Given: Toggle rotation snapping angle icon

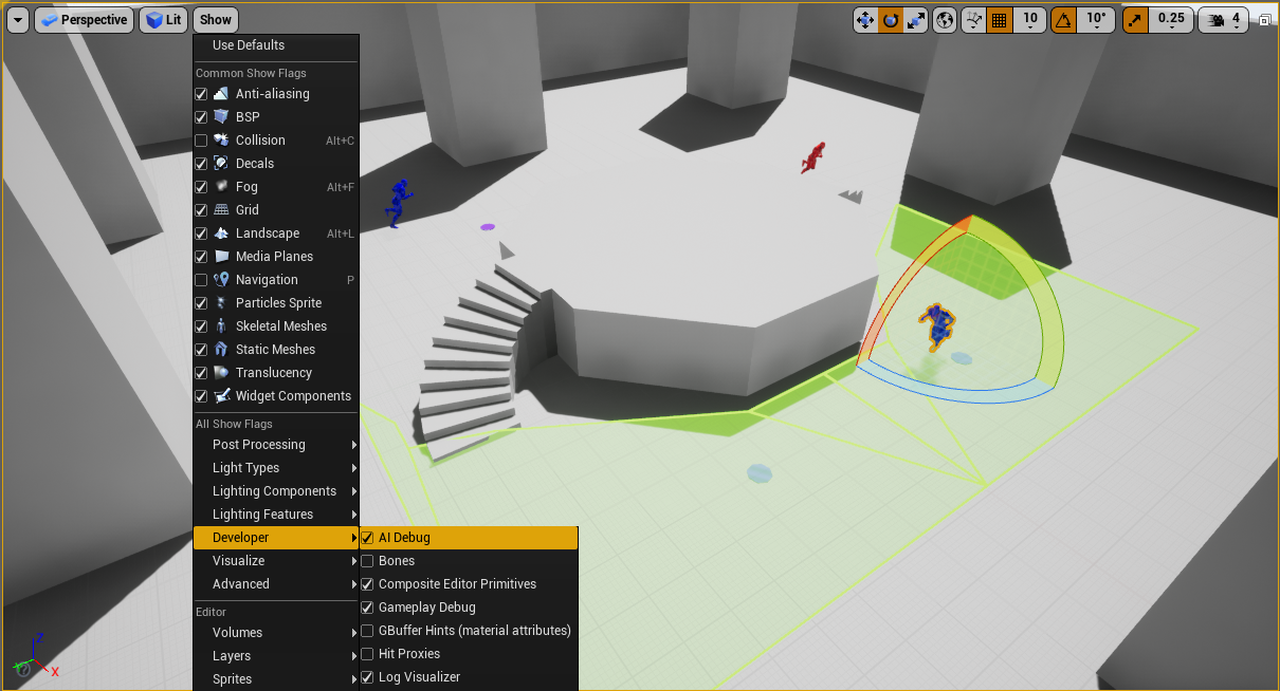Looking at the screenshot, I should pyautogui.click(x=1065, y=19).
